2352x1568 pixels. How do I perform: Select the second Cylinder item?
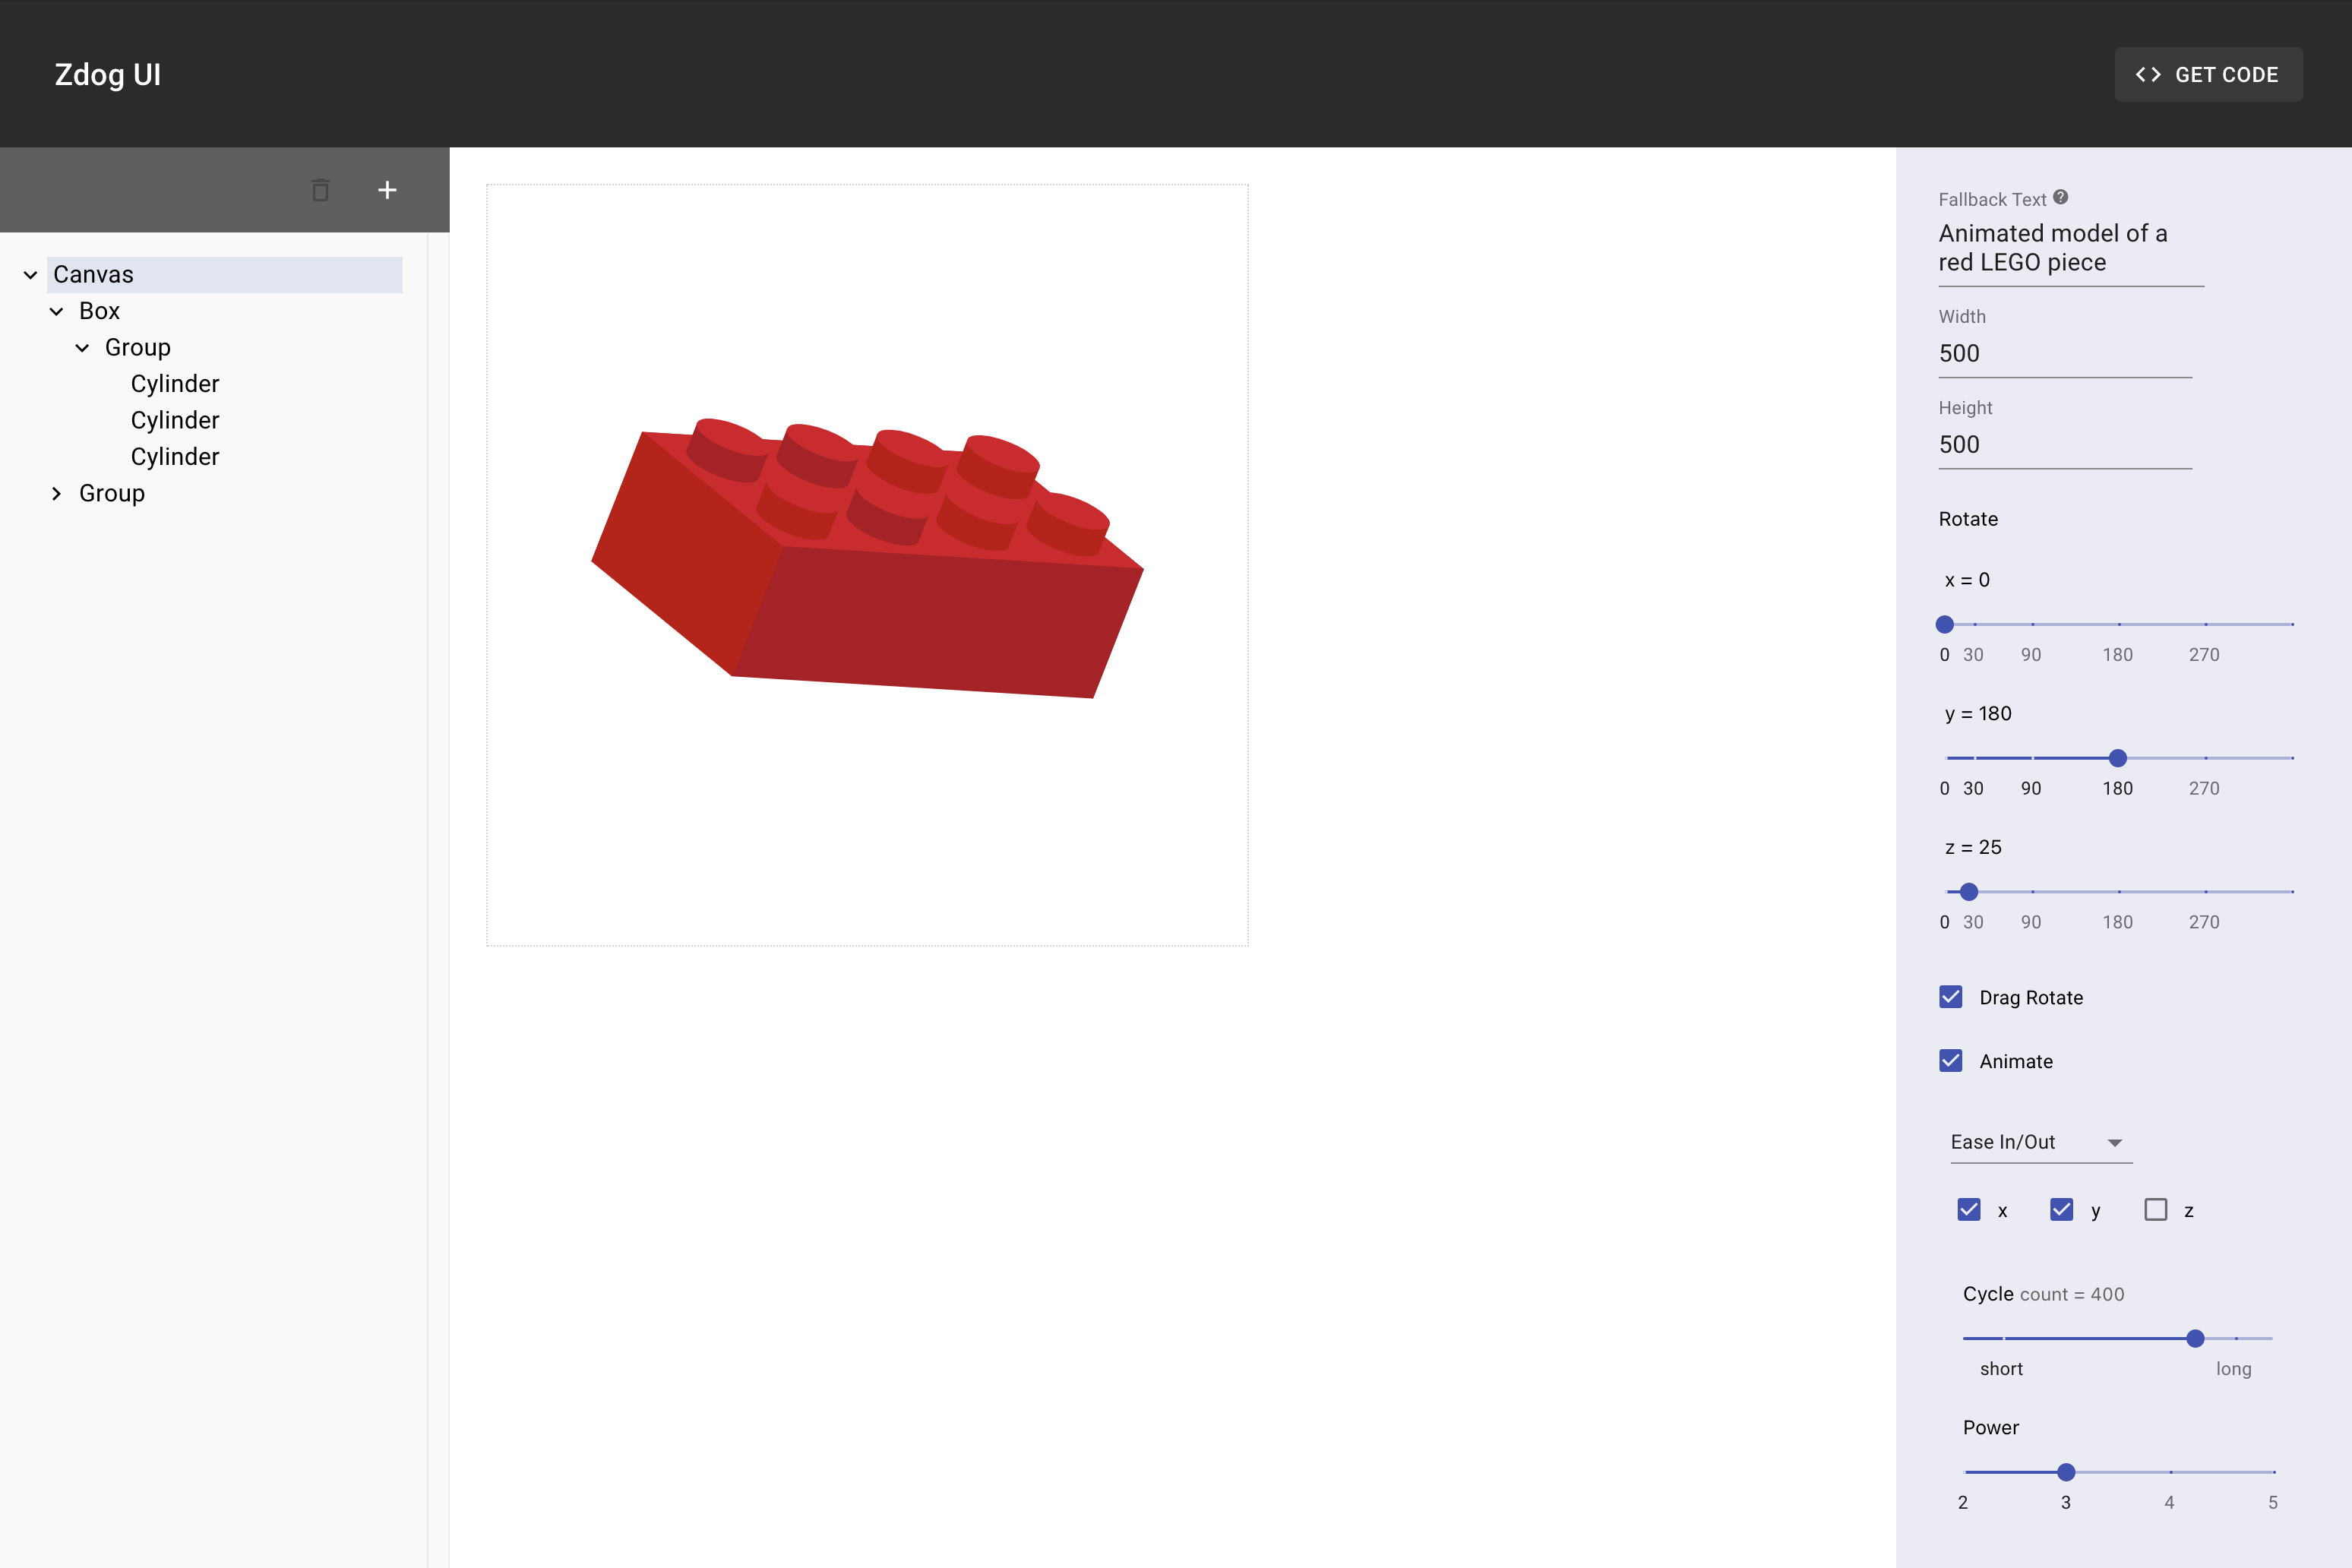coord(175,420)
